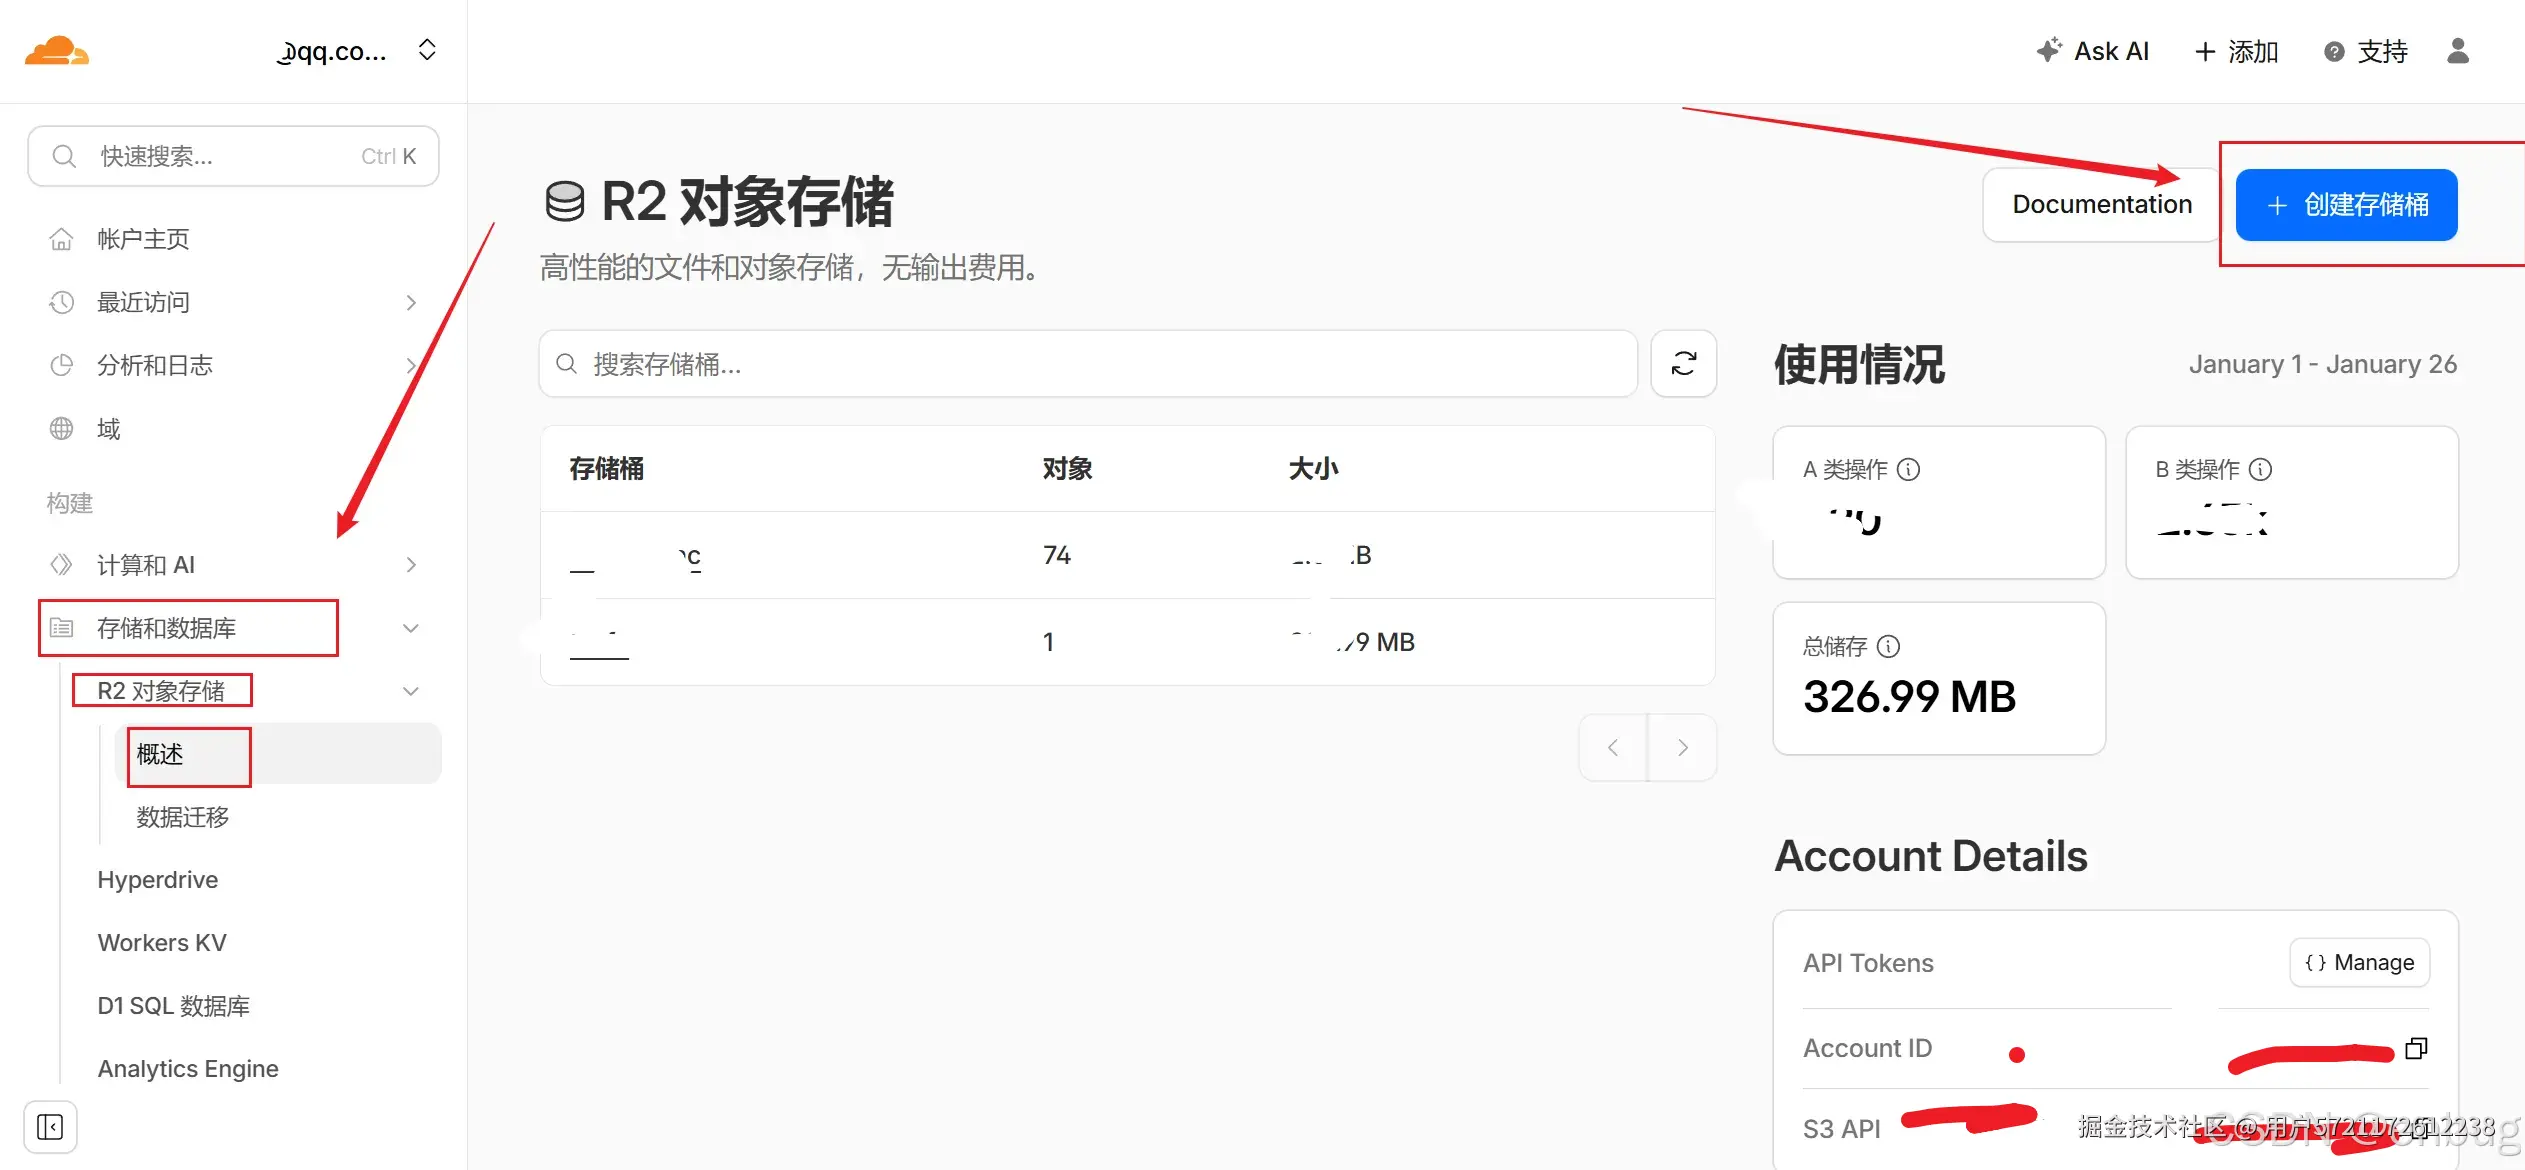The width and height of the screenshot is (2525, 1170).
Task: Go to 帐户主页
Action: 143,239
